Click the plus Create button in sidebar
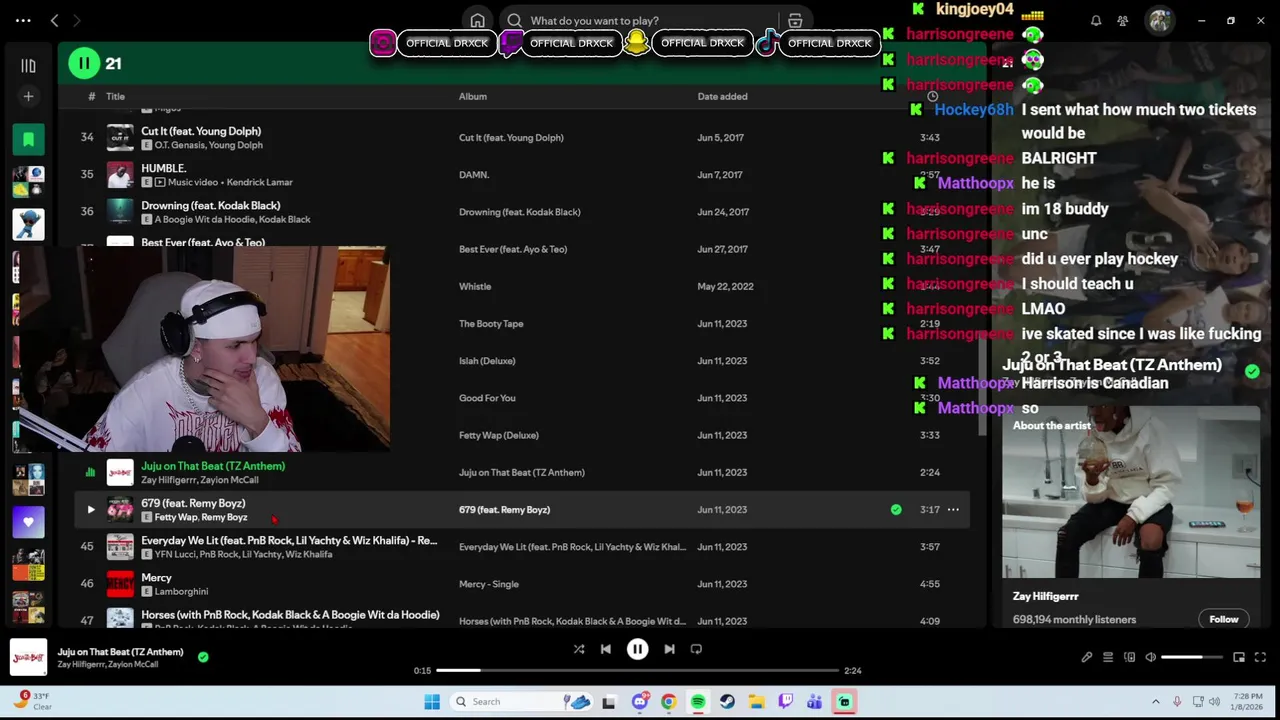This screenshot has height=720, width=1280. coord(28,96)
